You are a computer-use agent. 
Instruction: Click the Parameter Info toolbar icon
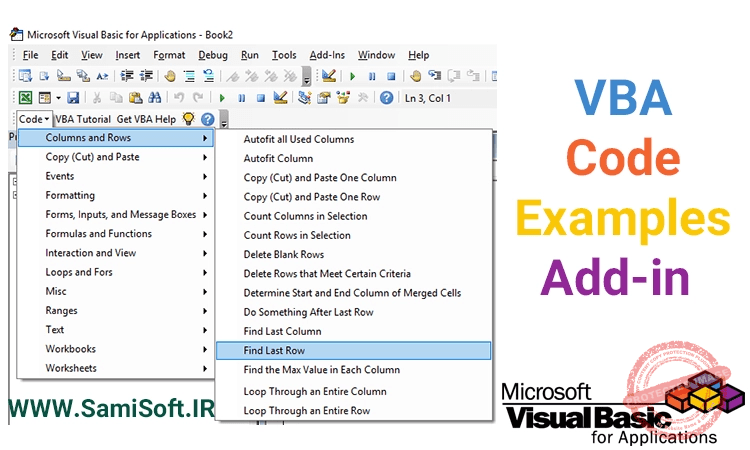tap(83, 76)
